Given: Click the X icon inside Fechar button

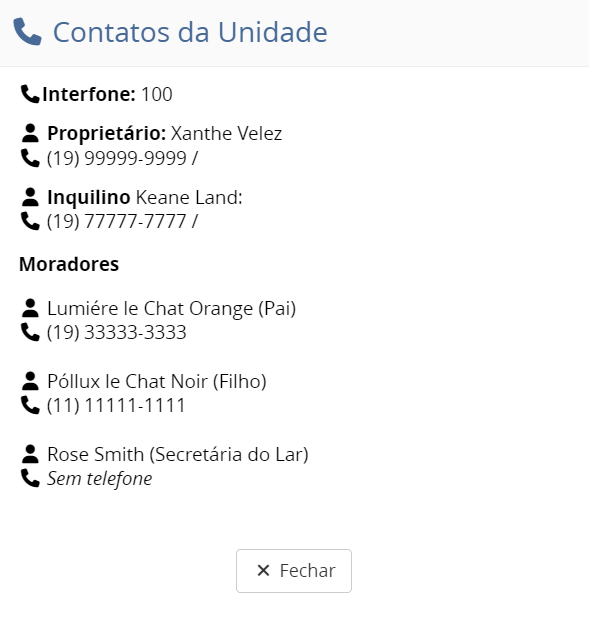Looking at the screenshot, I should pos(263,570).
